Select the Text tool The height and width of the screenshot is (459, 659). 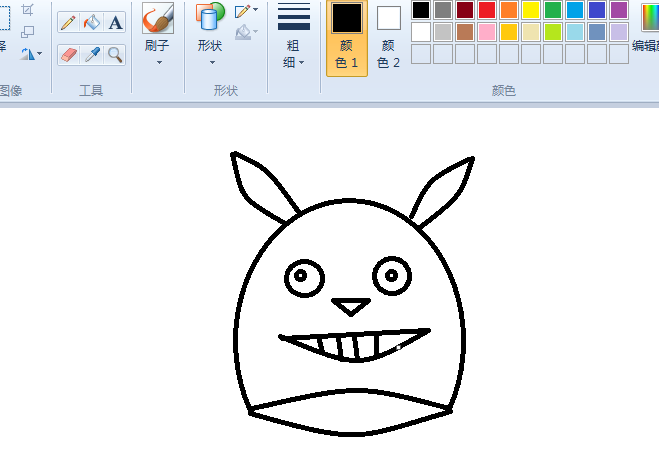[x=115, y=22]
